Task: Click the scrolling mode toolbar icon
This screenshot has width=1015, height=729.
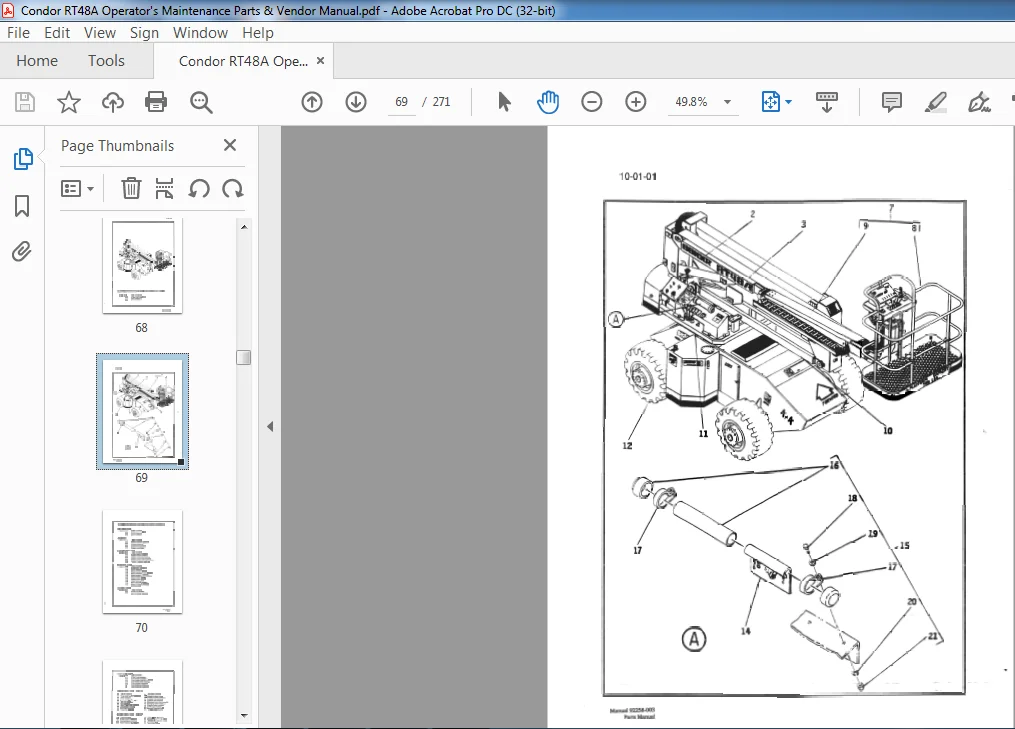Action: [827, 102]
